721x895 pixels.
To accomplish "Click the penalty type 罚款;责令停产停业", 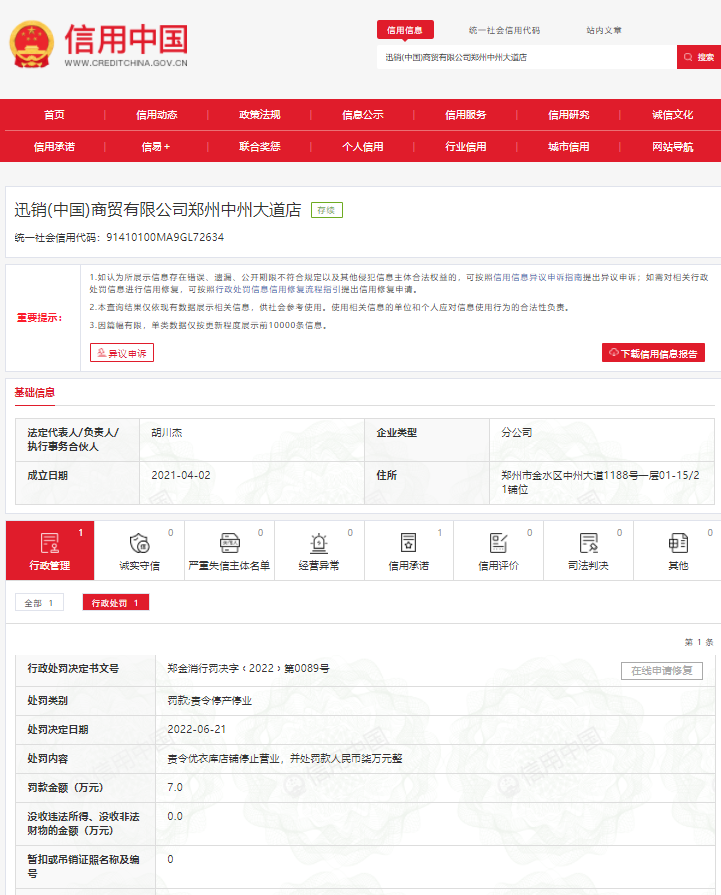I will [x=210, y=700].
